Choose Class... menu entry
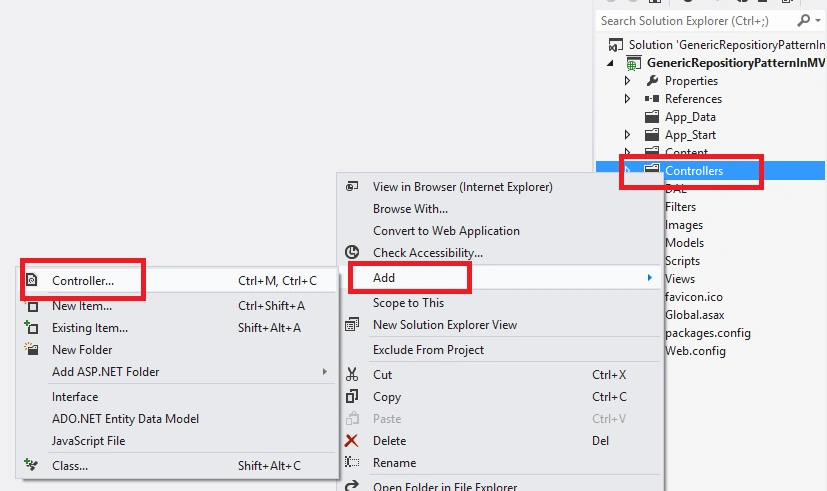Image resolution: width=827 pixels, height=491 pixels. tap(177, 466)
